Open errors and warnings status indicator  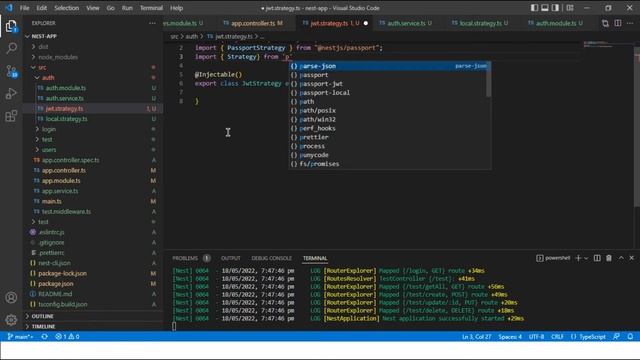pyautogui.click(x=67, y=336)
